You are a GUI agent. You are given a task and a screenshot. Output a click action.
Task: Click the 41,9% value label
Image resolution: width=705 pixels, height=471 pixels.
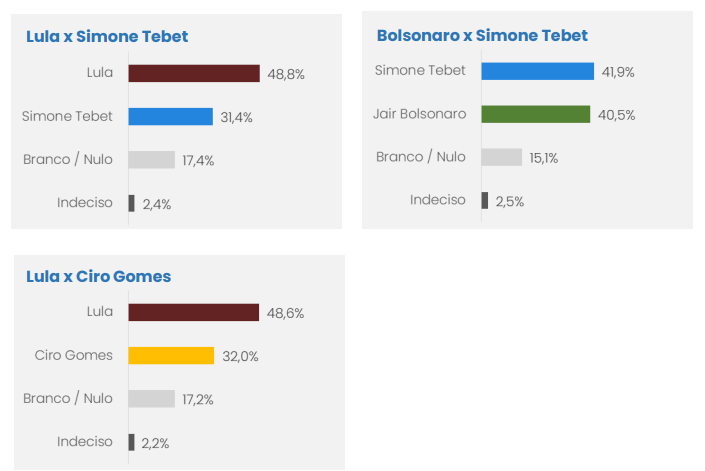pos(618,72)
